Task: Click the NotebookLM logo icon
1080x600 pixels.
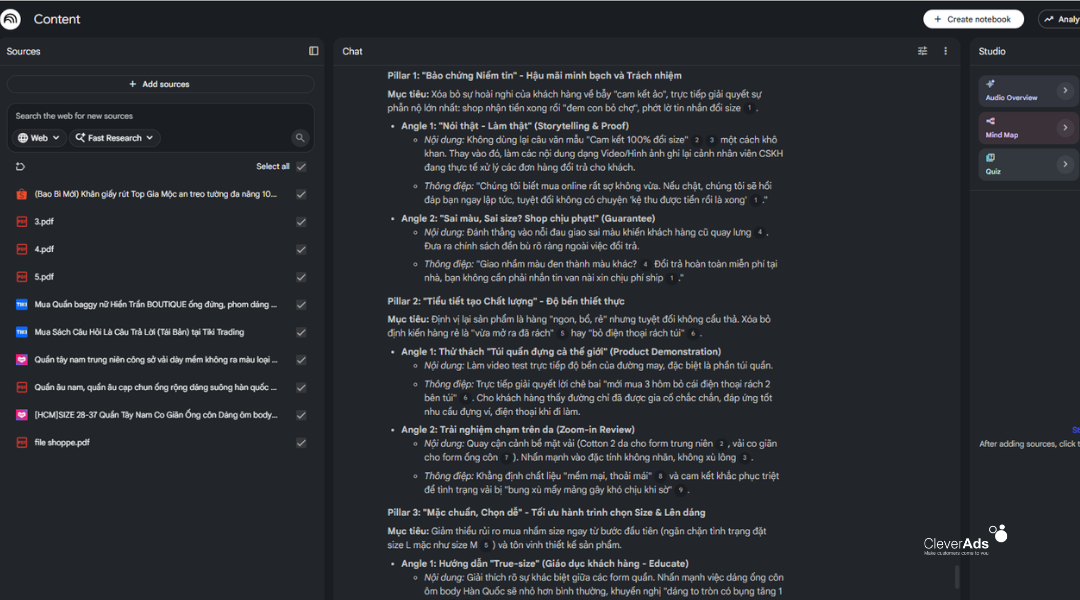Action: 10,19
